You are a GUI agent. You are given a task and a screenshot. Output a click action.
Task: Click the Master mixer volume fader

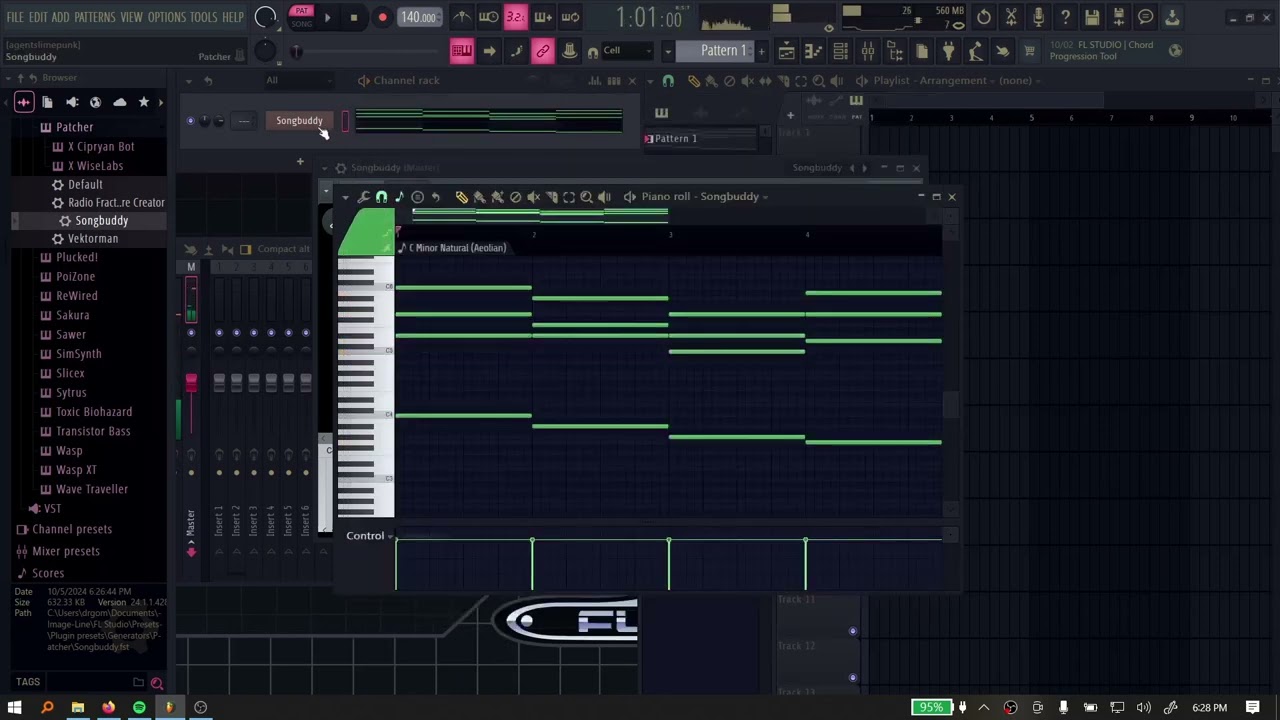click(x=191, y=383)
